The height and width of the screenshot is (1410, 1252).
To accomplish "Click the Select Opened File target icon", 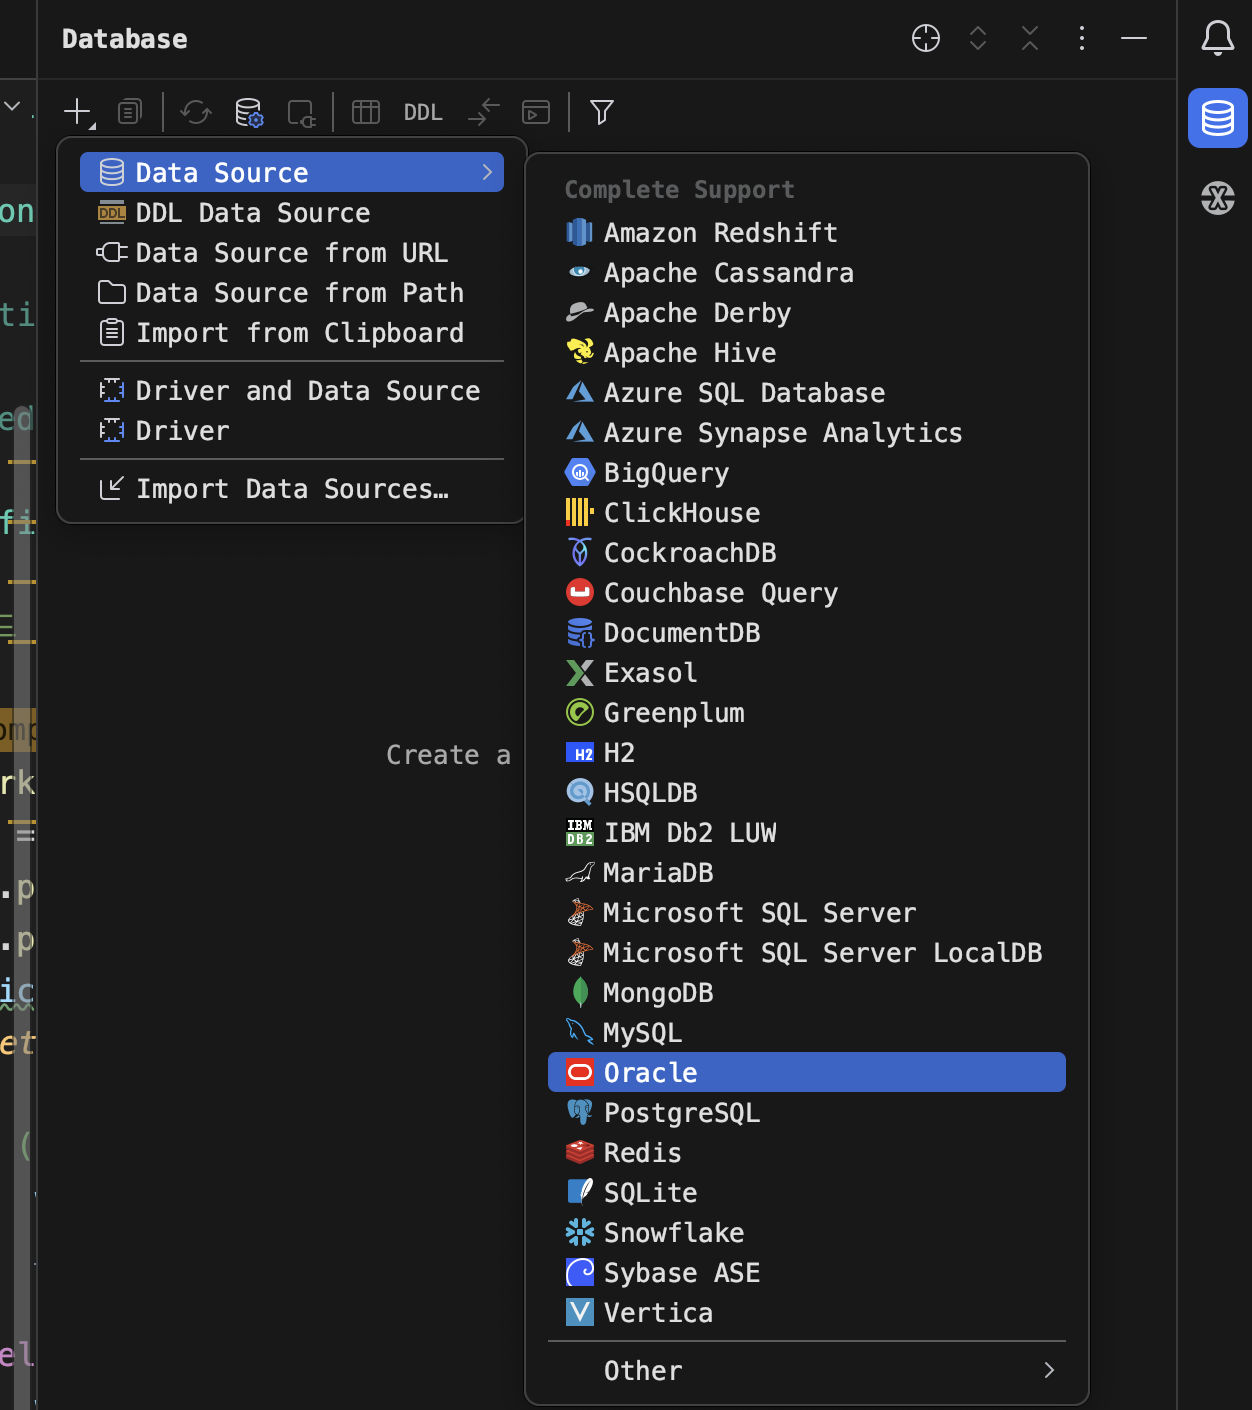I will [926, 38].
